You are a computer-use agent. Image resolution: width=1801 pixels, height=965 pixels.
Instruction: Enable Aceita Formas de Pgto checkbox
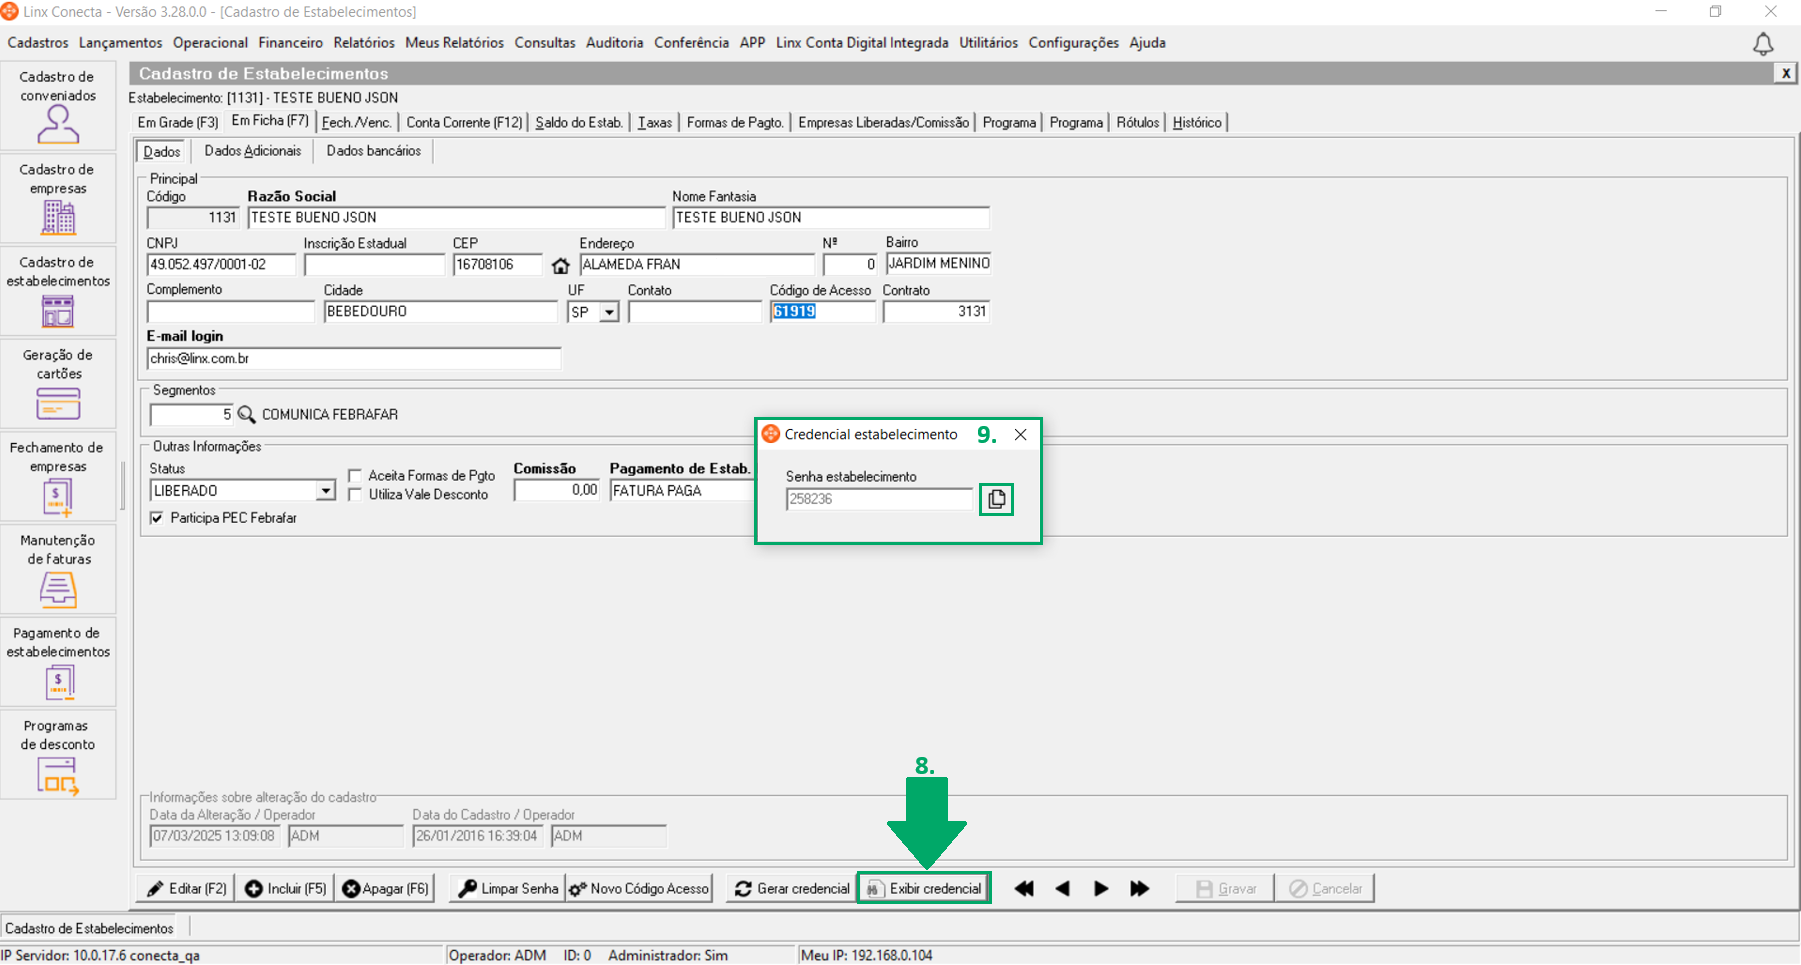[x=355, y=476]
